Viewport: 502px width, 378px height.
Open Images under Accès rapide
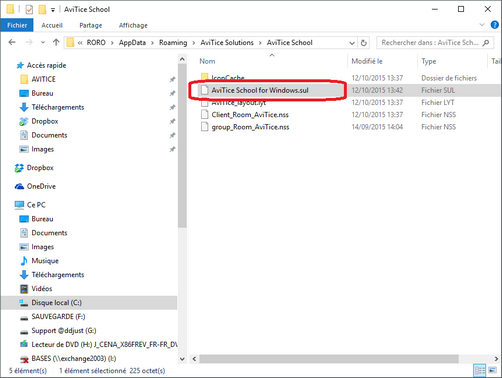pyautogui.click(x=42, y=149)
